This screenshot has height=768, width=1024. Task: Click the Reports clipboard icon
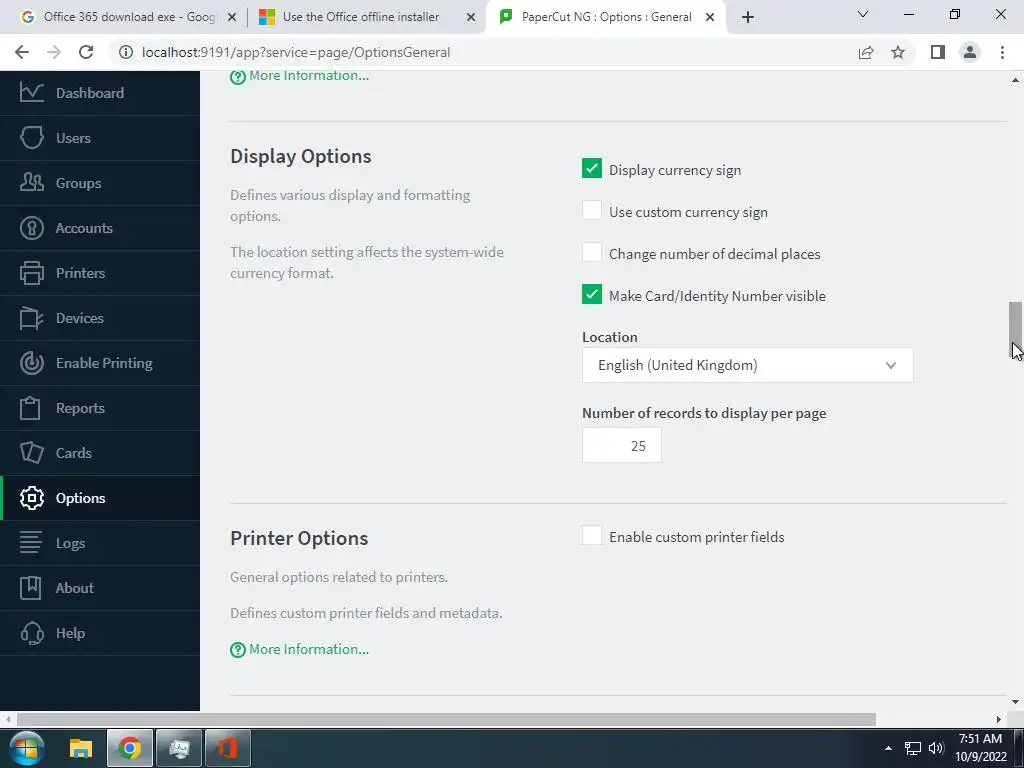[30, 408]
